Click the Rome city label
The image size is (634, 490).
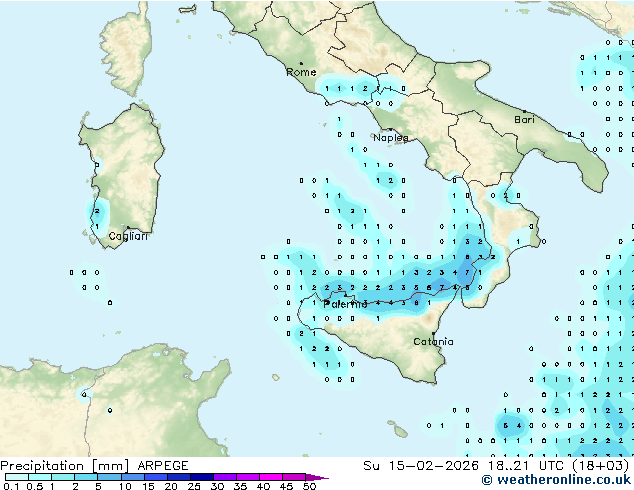301,72
